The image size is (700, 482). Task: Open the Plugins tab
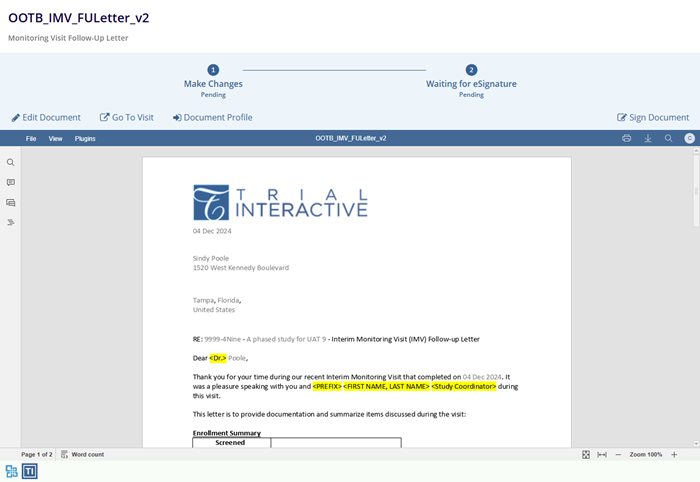tap(85, 138)
